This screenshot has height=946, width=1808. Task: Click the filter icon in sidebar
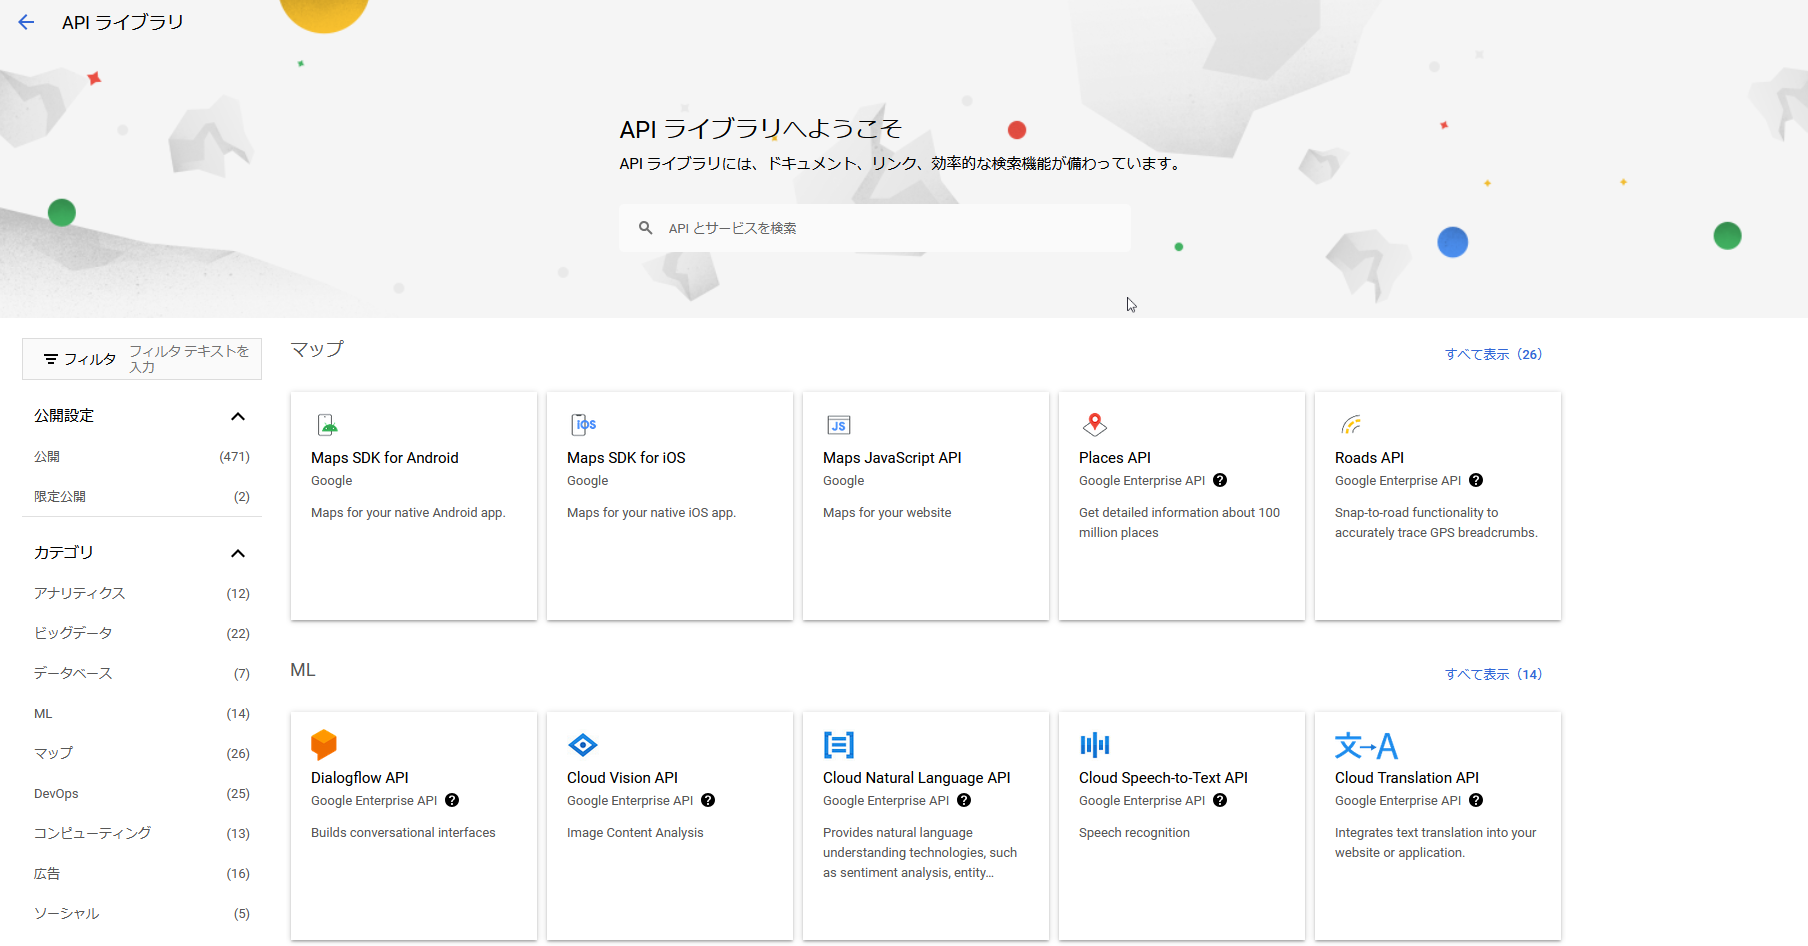pyautogui.click(x=51, y=359)
